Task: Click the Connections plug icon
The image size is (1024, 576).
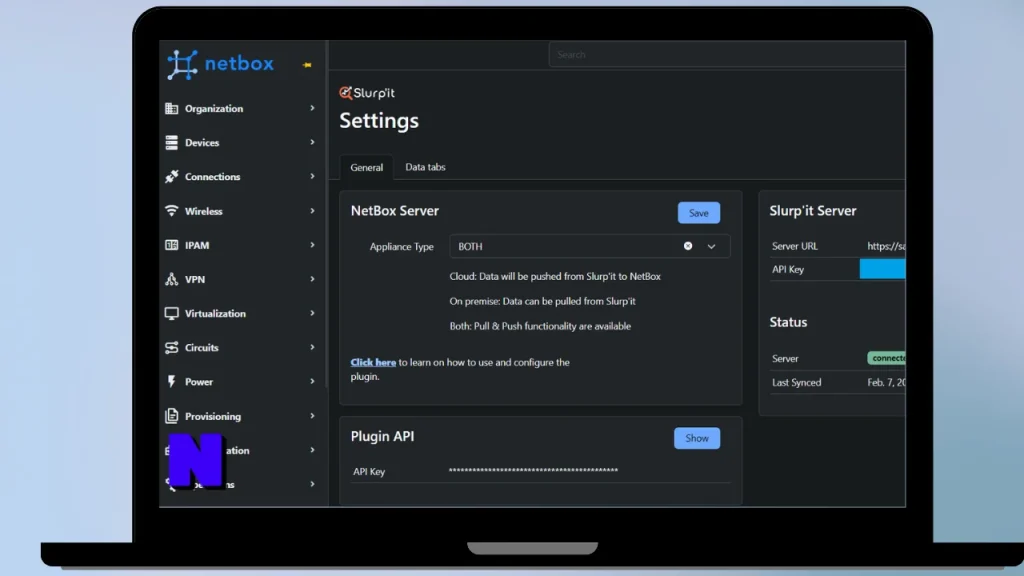Action: point(171,176)
